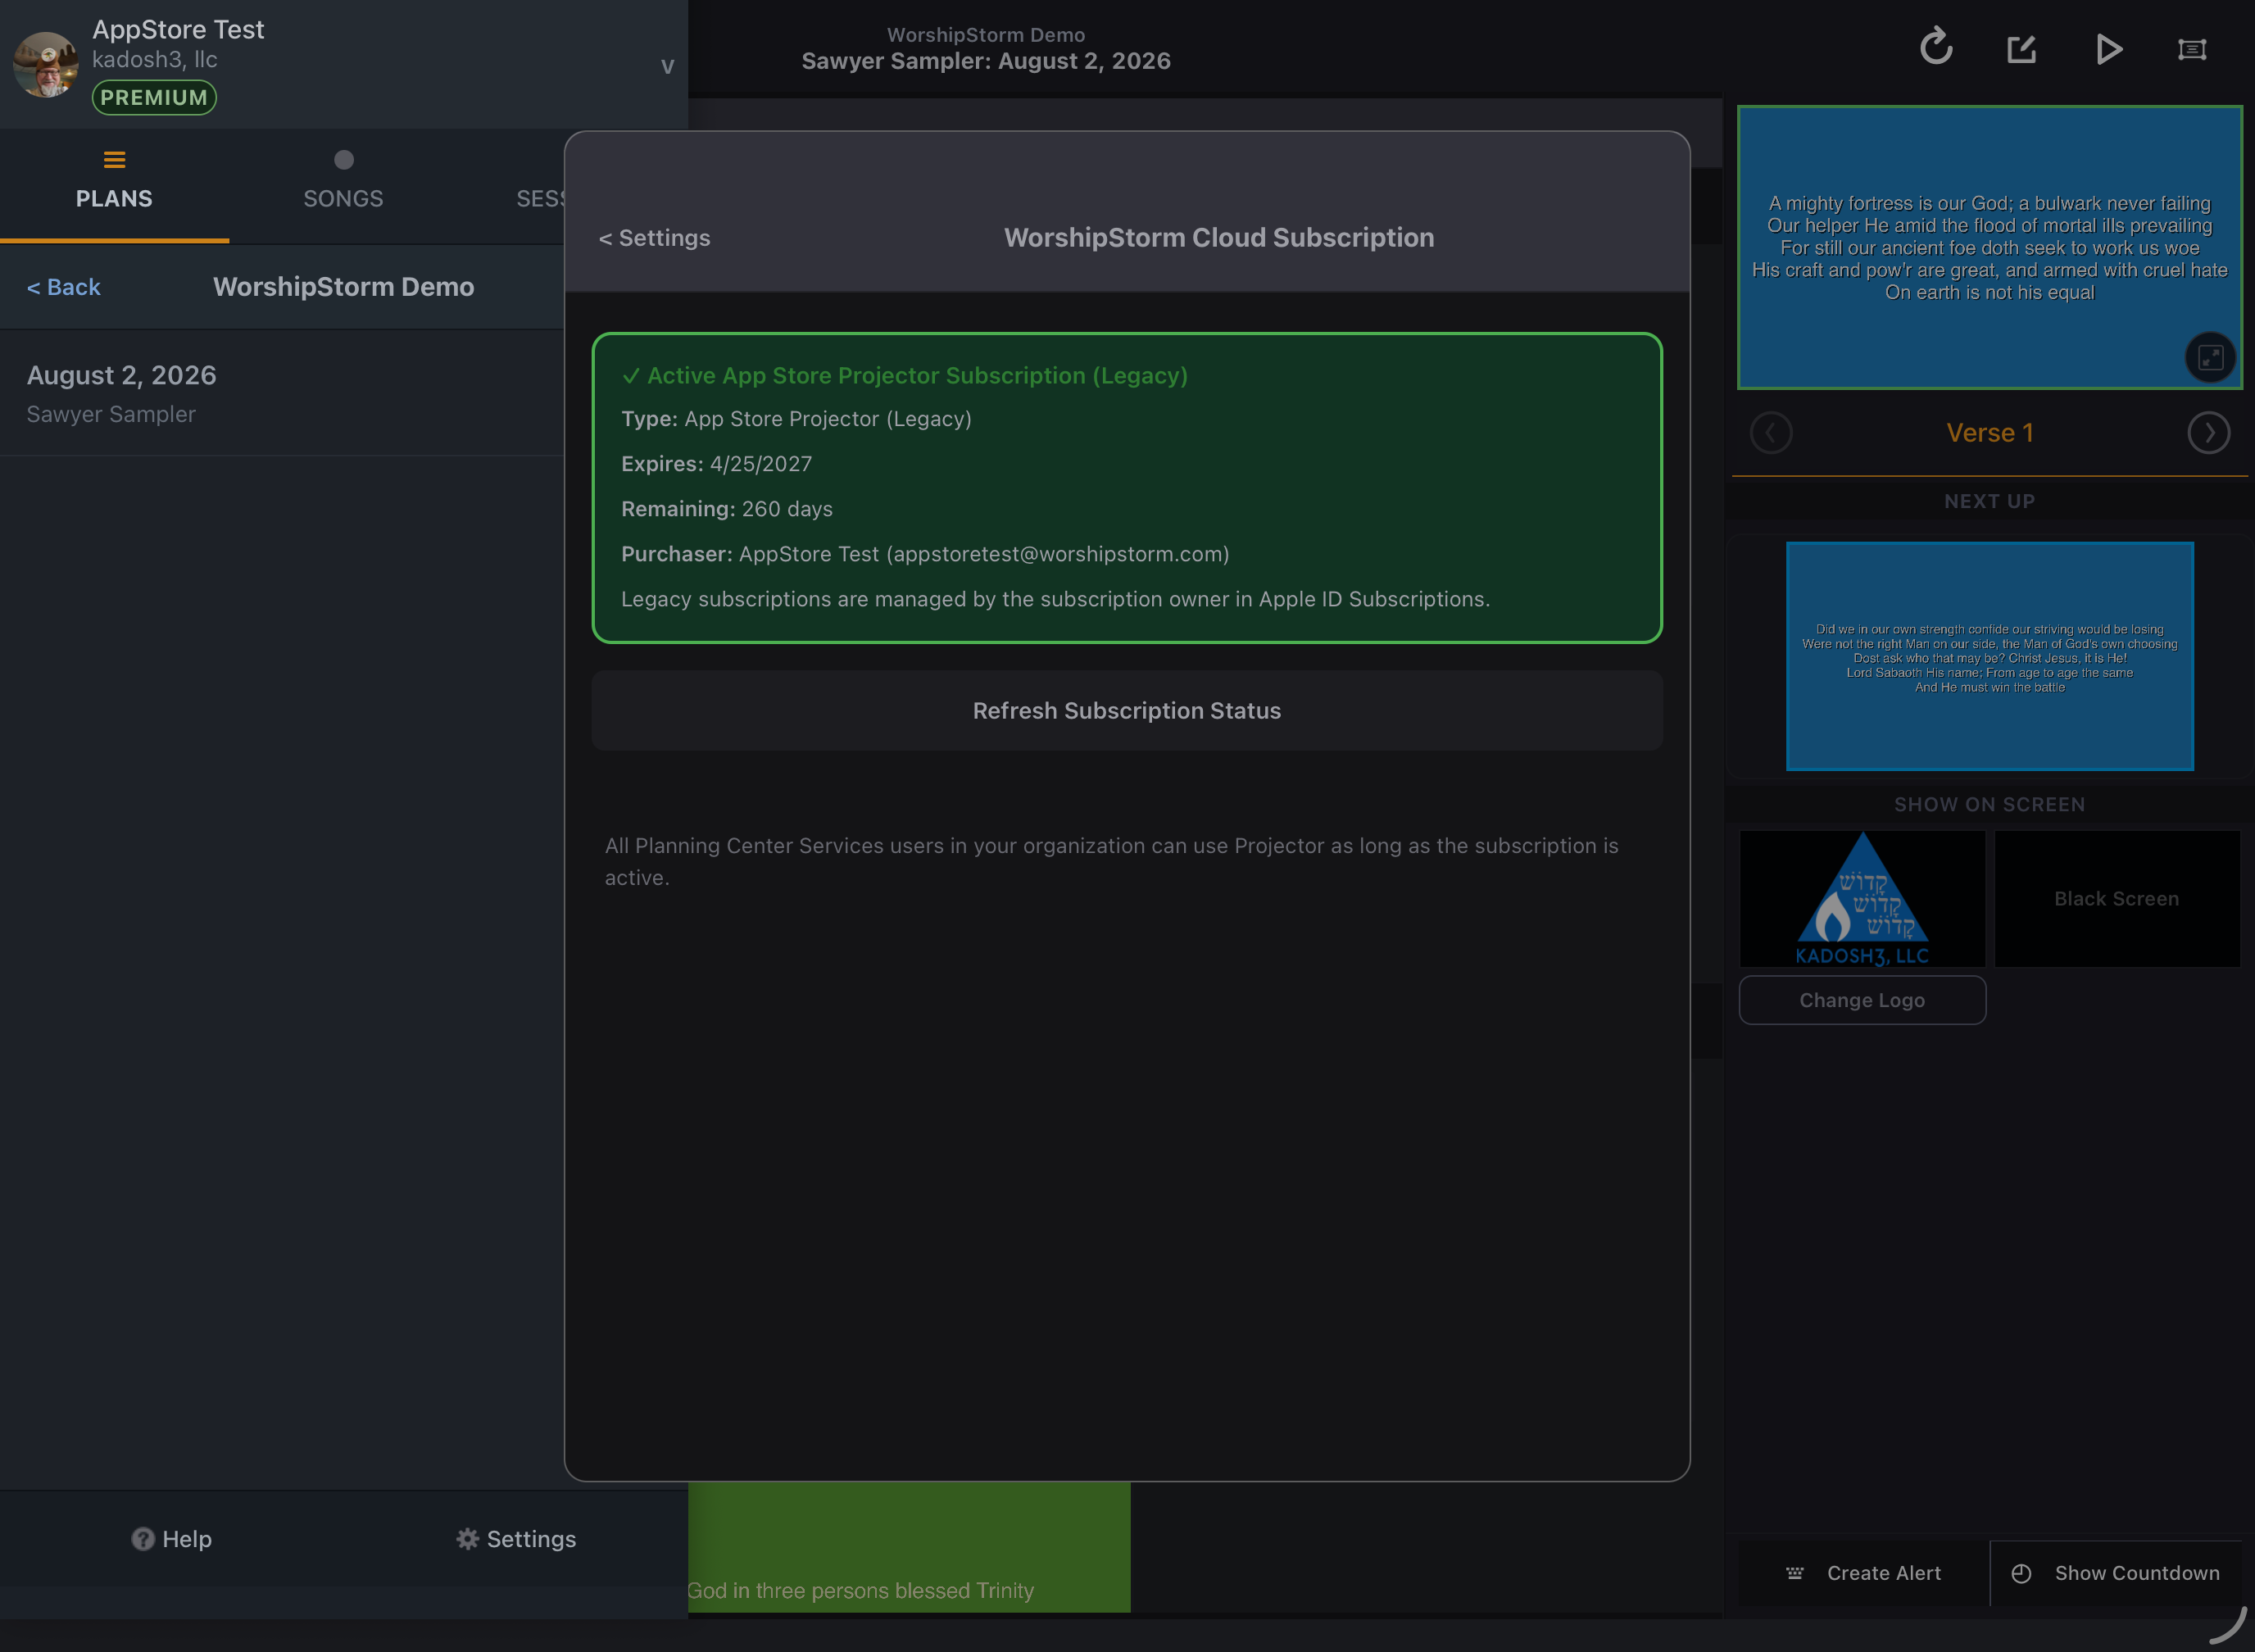Click the Purchaser email text
The image size is (2255, 1652).
[x=1057, y=554]
